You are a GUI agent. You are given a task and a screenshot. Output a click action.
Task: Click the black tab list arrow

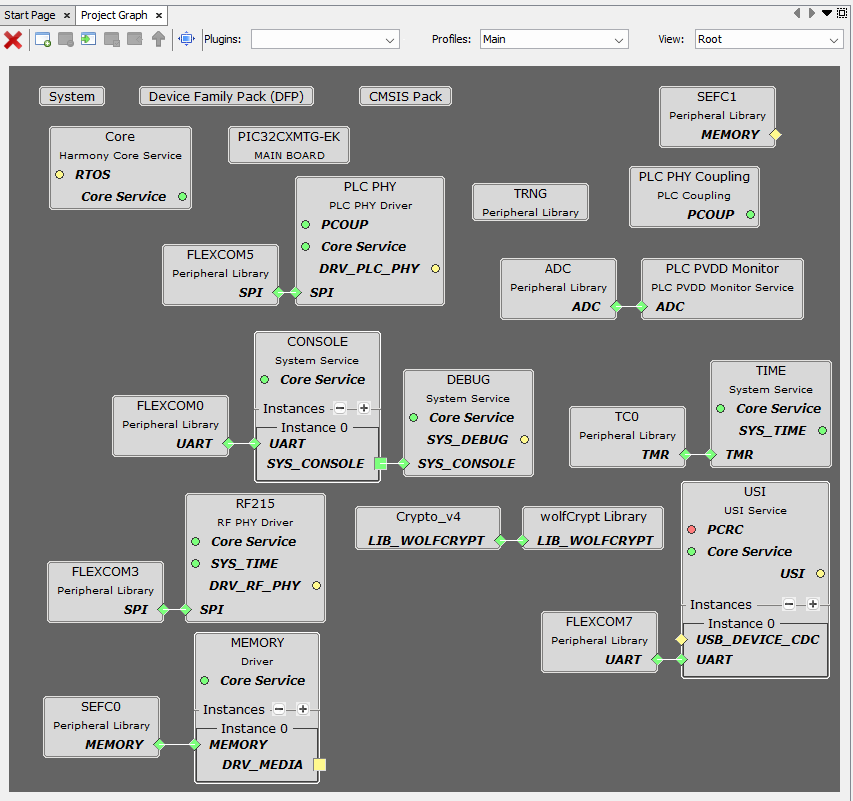[827, 14]
